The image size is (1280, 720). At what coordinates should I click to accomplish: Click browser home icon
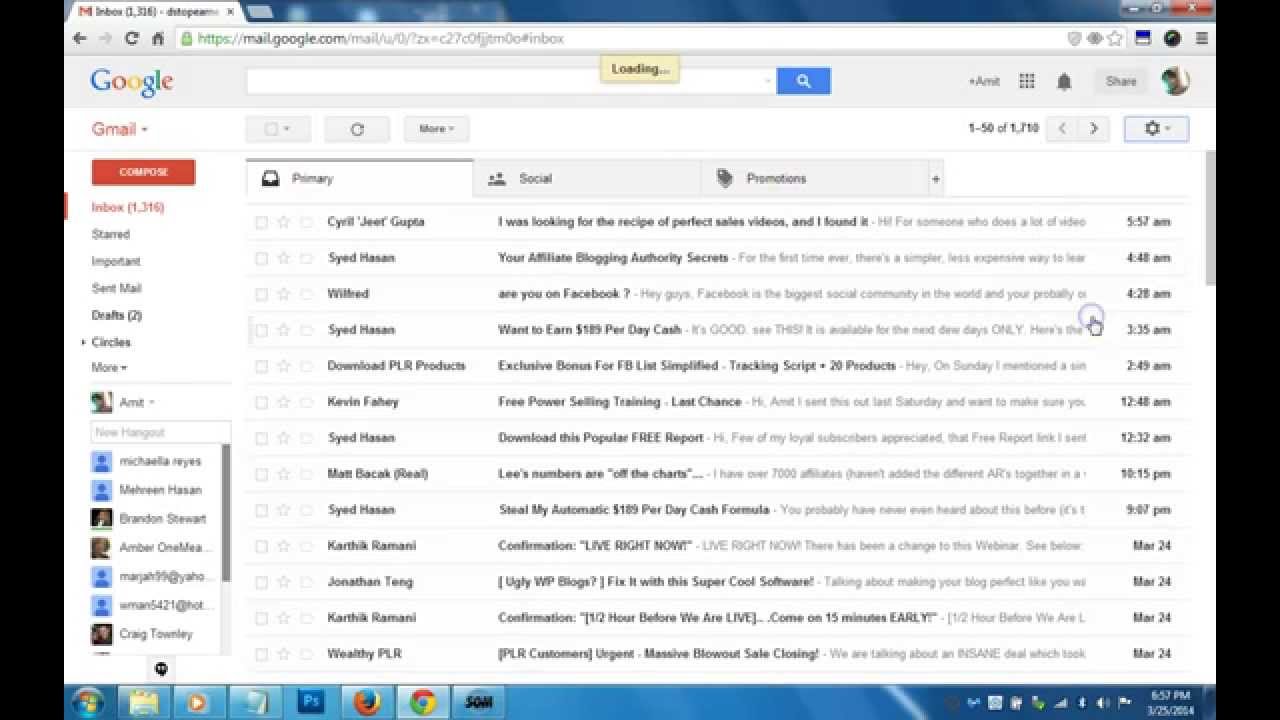(x=157, y=39)
